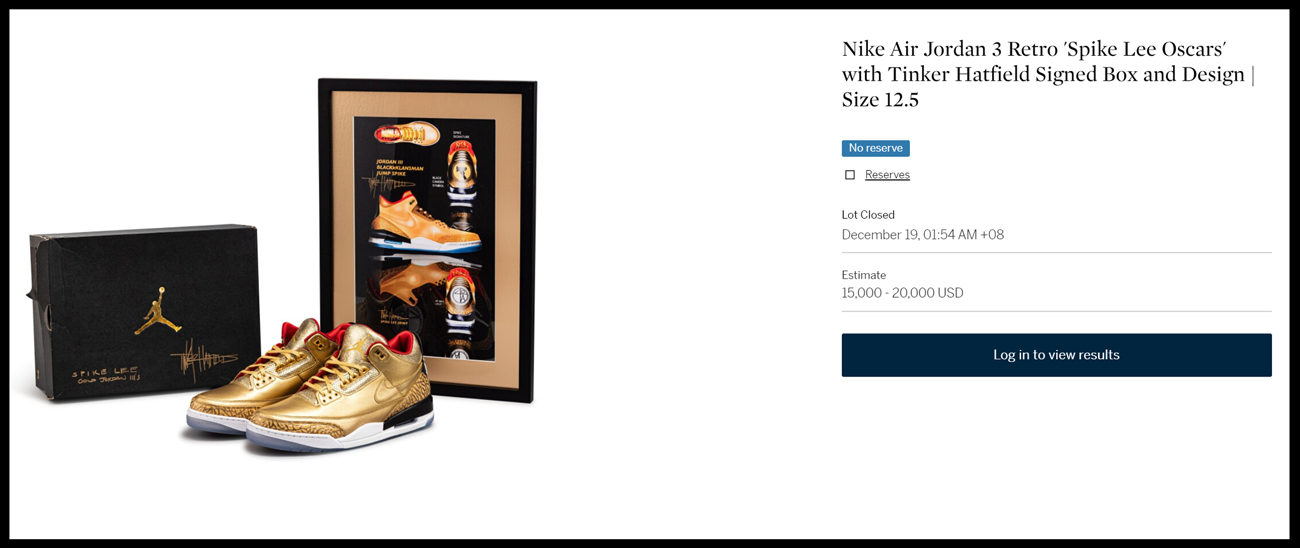Click the Log in to view results button
1300x548 pixels.
click(1056, 355)
